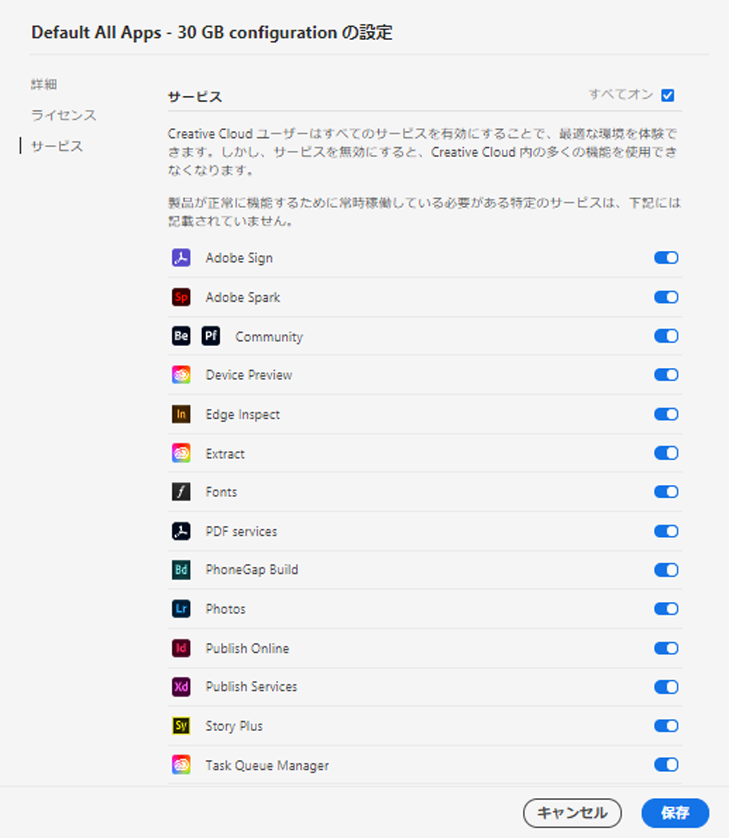Click the Adobe Sign icon
Viewport: 729px width, 838px height.
pyautogui.click(x=181, y=258)
